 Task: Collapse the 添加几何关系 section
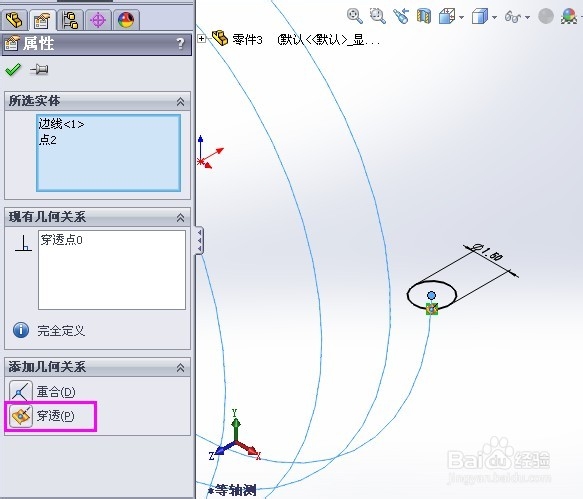click(180, 367)
